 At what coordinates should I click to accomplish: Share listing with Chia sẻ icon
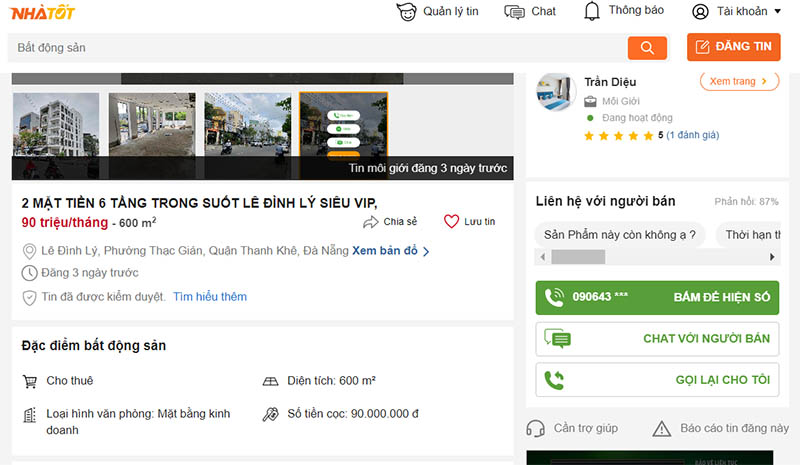(390, 222)
